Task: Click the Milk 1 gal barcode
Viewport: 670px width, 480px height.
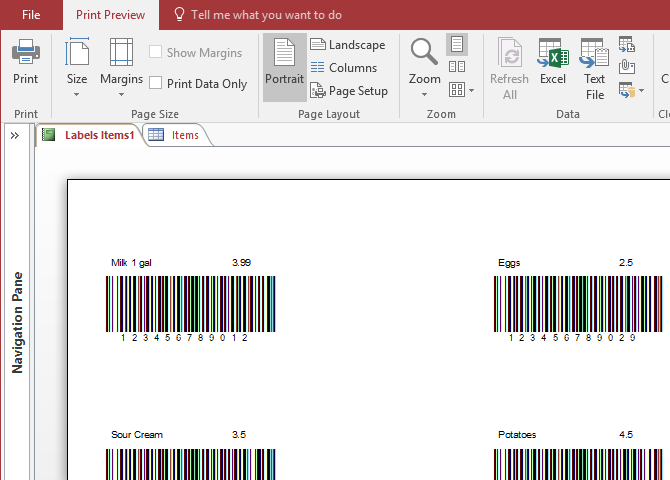Action: (191, 303)
